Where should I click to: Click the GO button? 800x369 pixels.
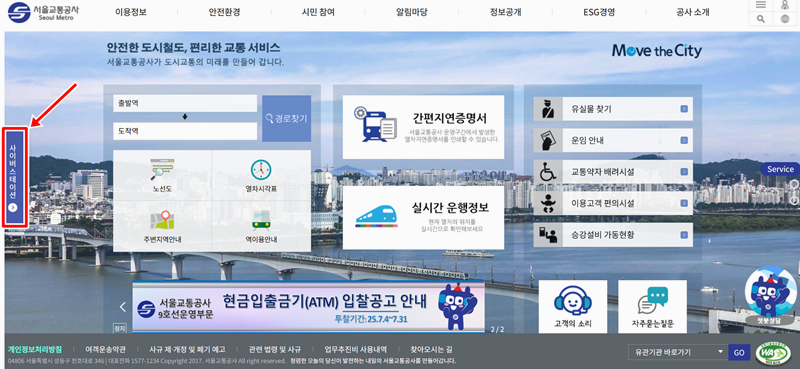tap(739, 352)
